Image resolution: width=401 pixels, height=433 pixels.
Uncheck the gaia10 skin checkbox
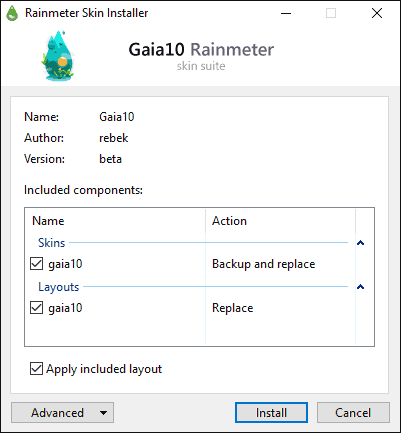pyautogui.click(x=36, y=264)
